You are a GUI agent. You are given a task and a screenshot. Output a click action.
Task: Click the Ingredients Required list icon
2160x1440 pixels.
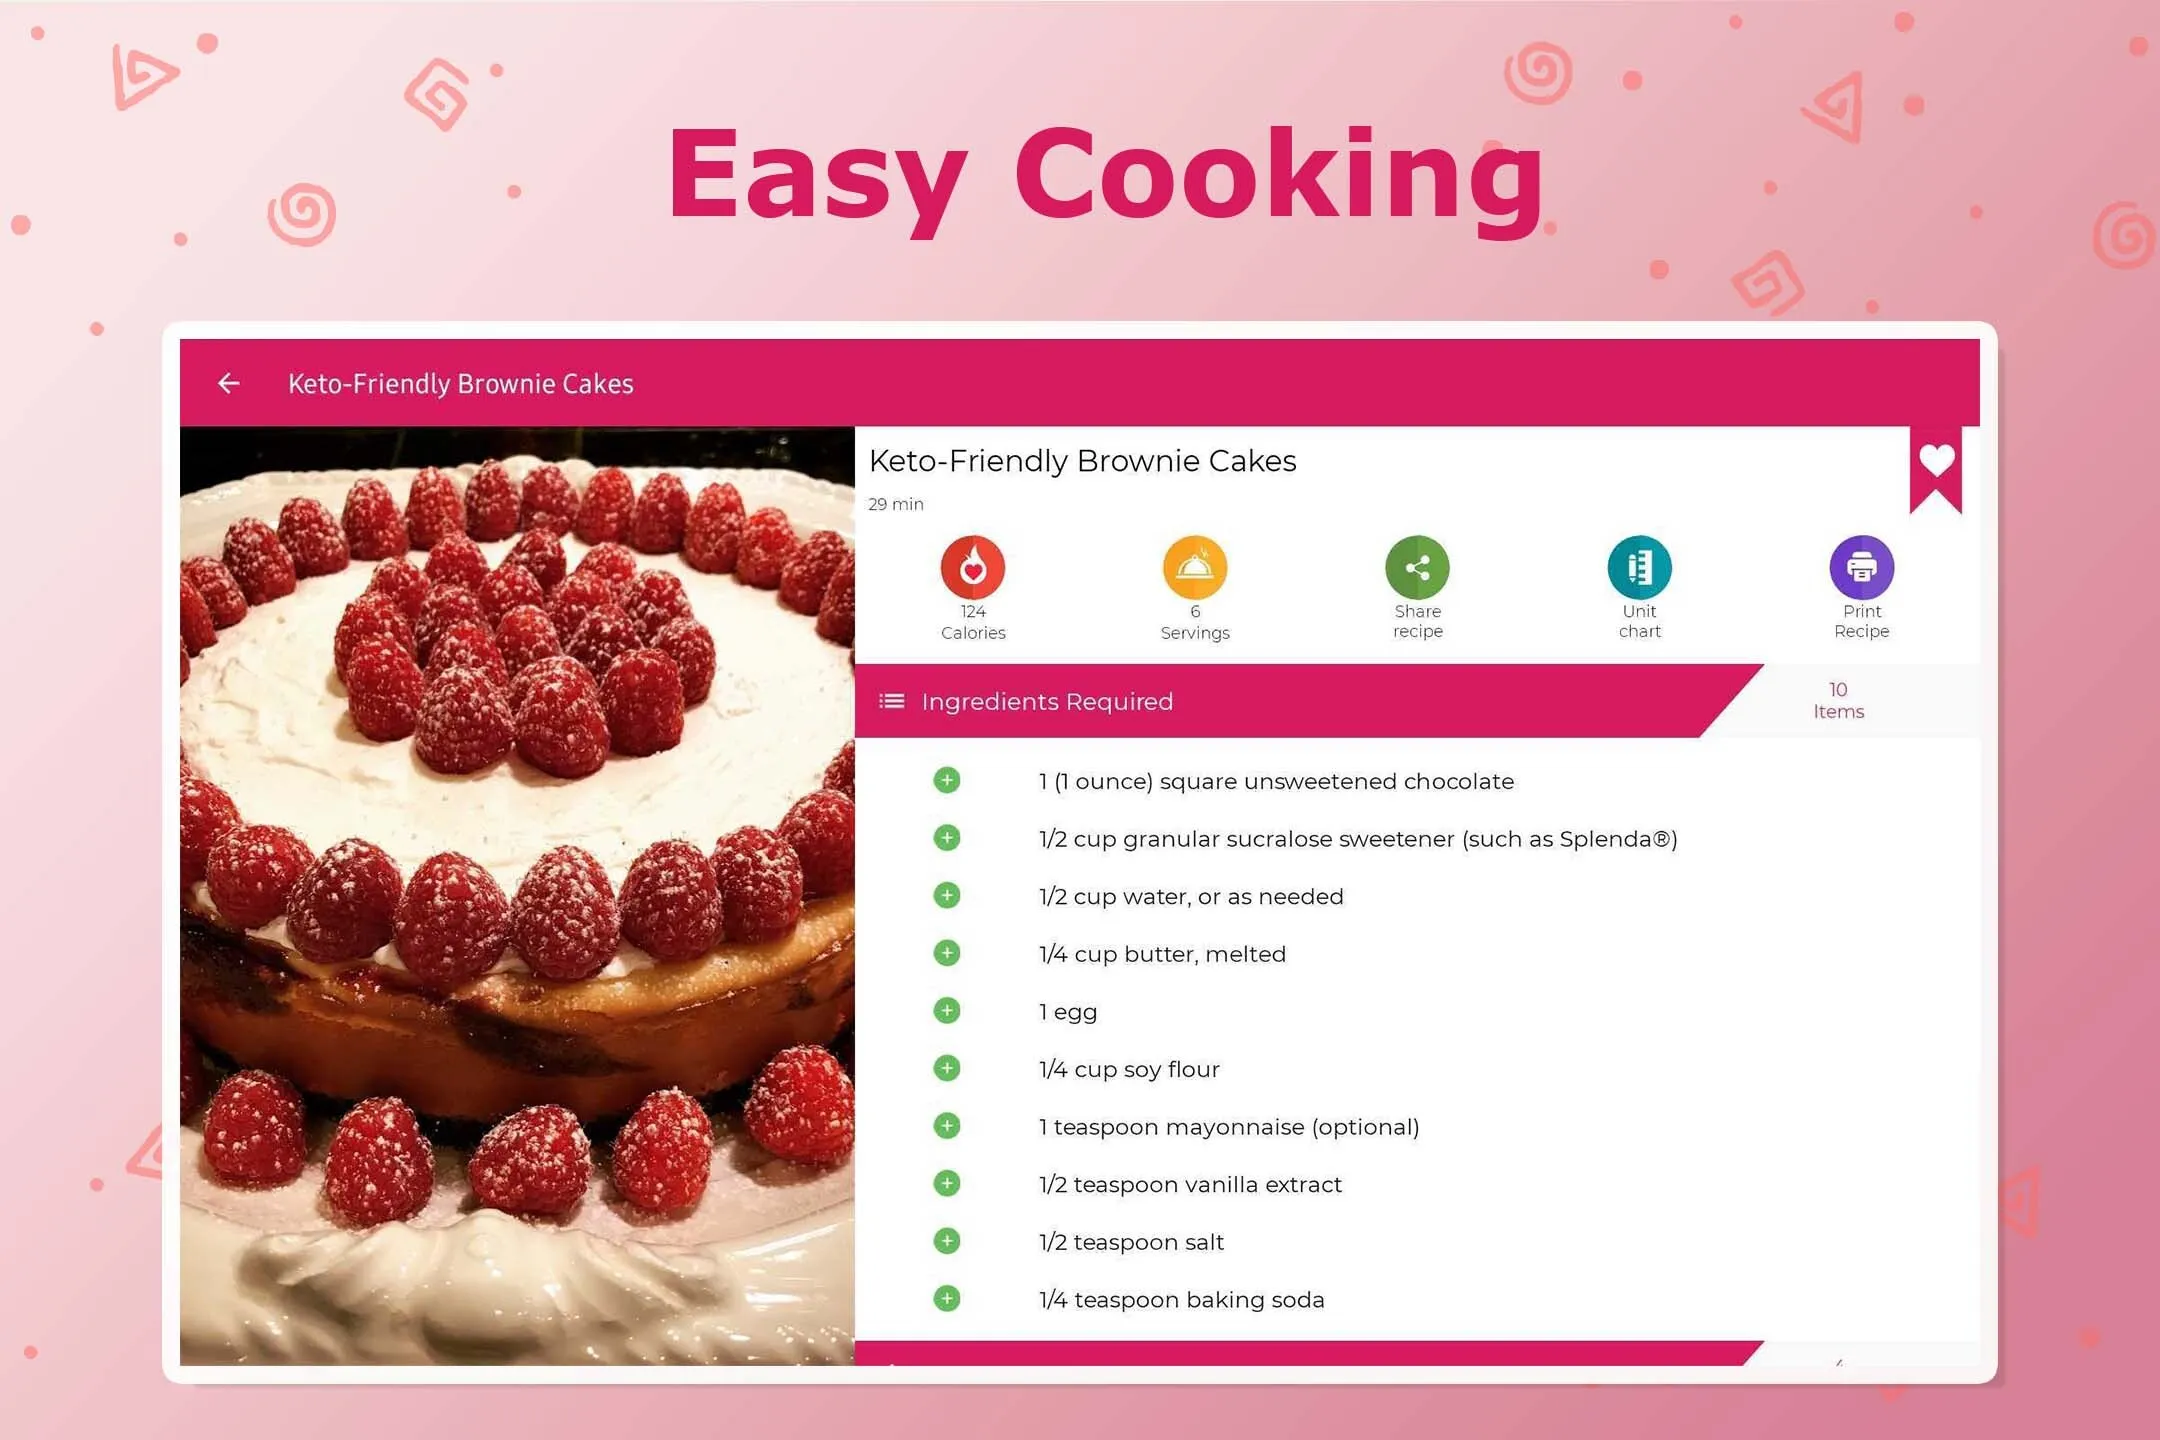(x=892, y=702)
